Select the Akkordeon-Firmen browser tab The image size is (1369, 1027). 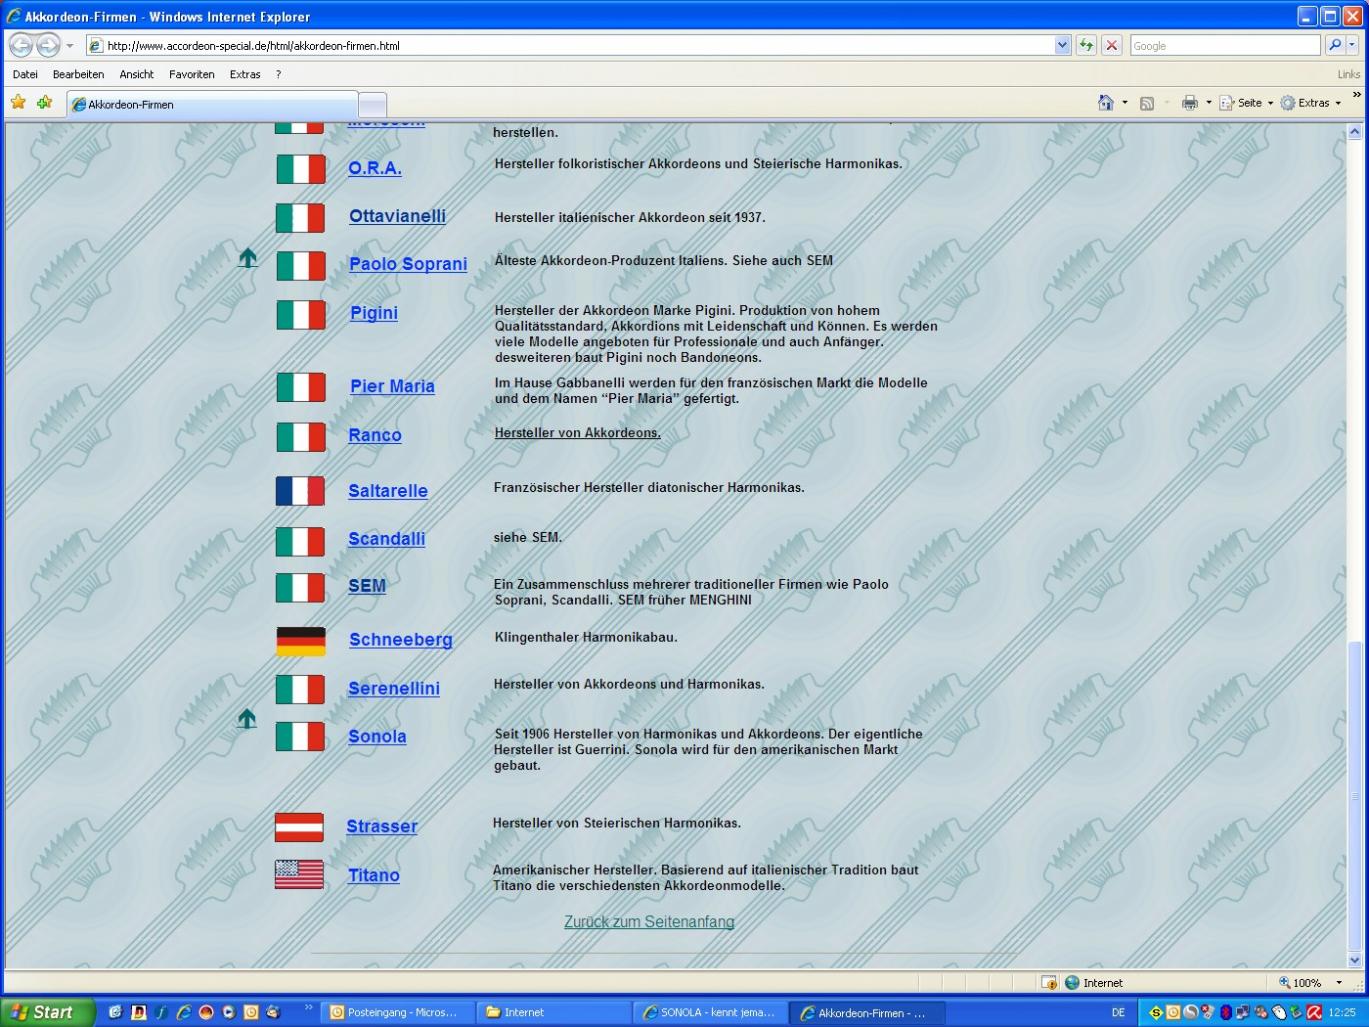pos(212,104)
